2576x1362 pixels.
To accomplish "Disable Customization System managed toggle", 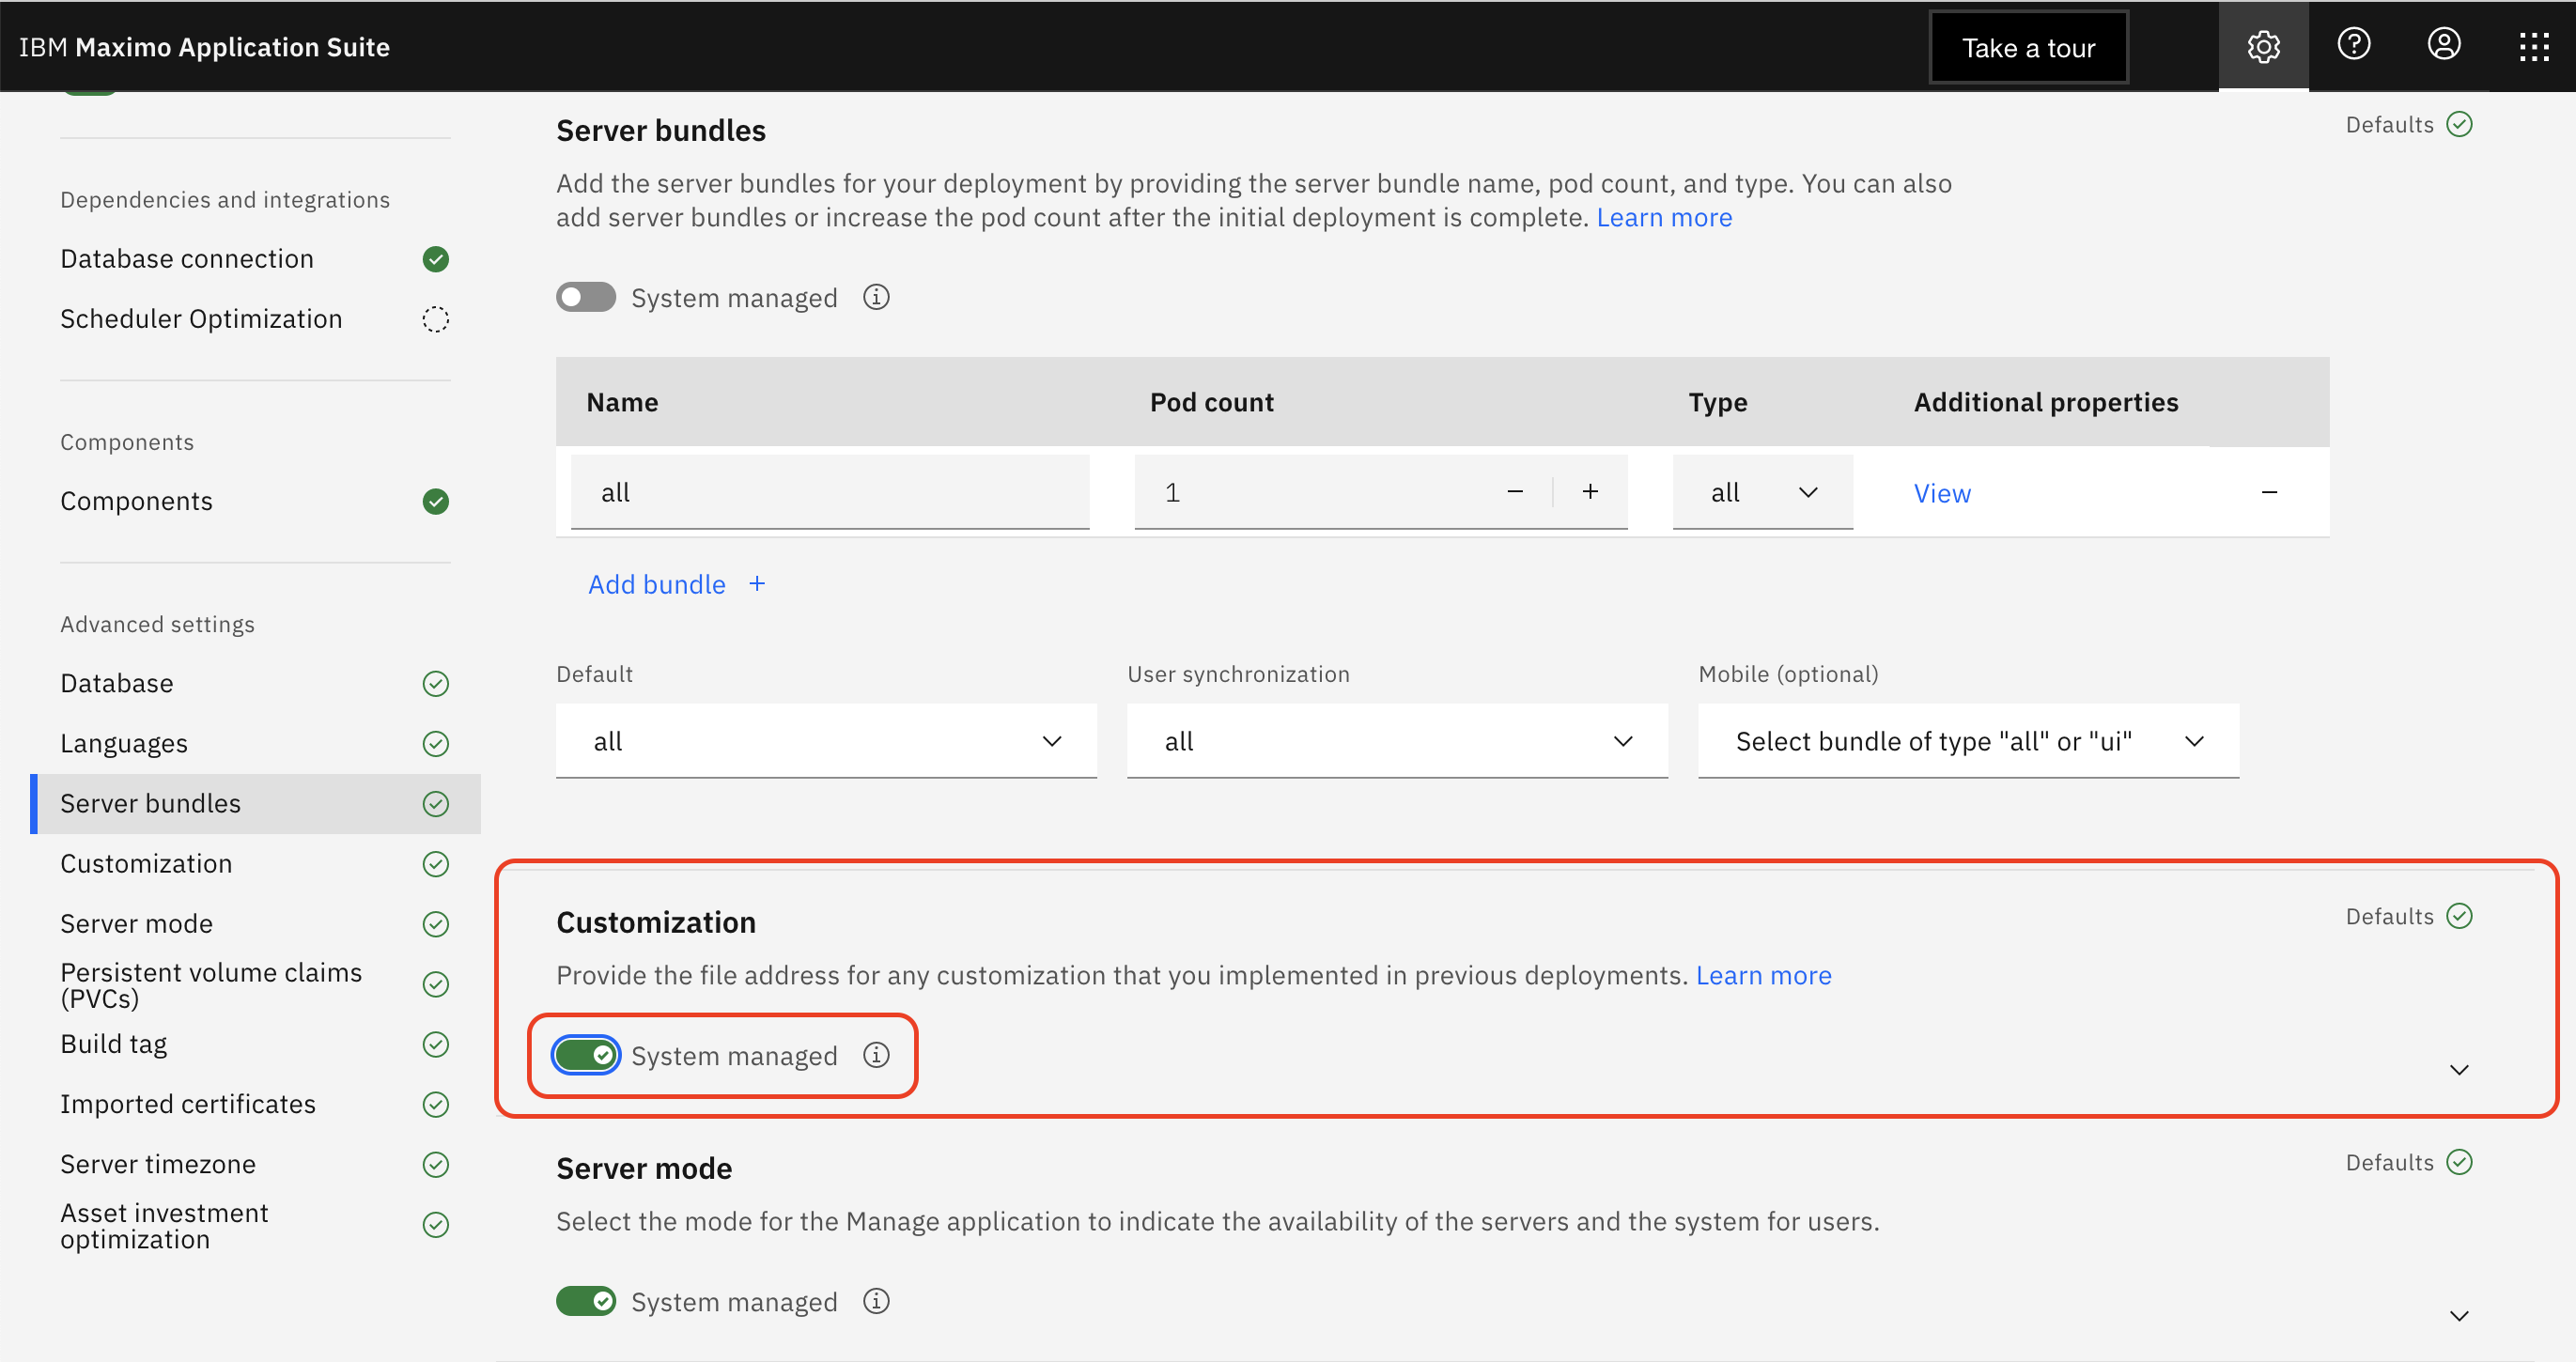I will (x=586, y=1055).
